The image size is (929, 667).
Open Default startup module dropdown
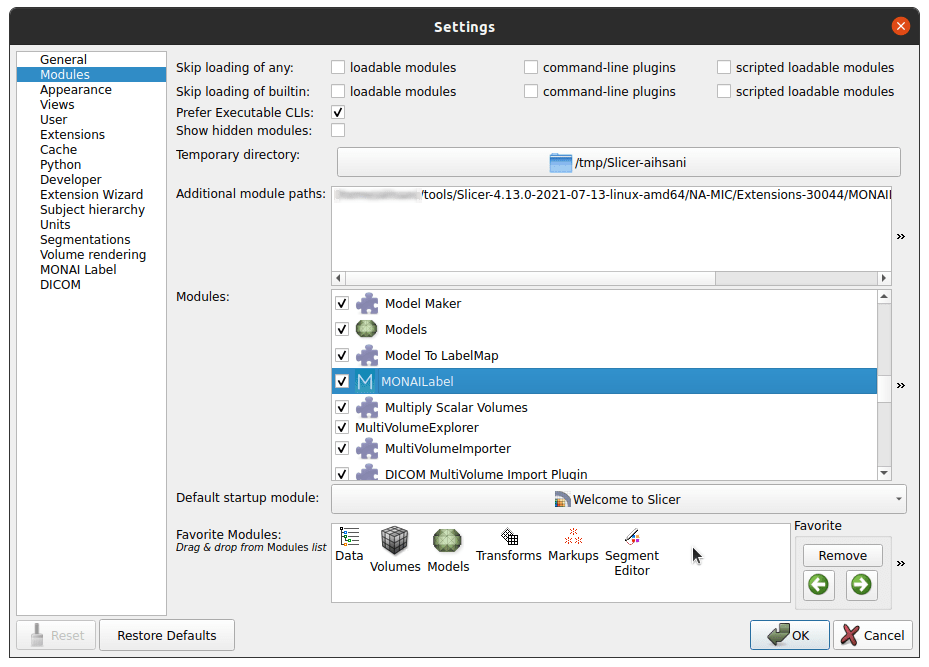(x=619, y=499)
